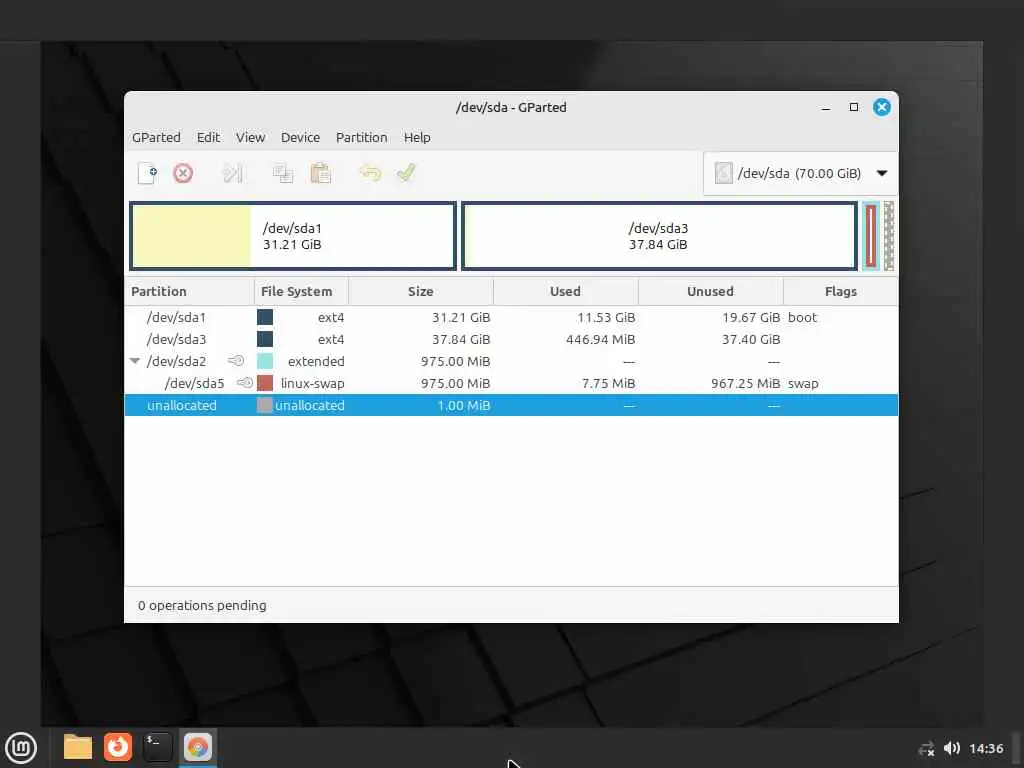Open the Files folder in taskbar

[x=78, y=748]
